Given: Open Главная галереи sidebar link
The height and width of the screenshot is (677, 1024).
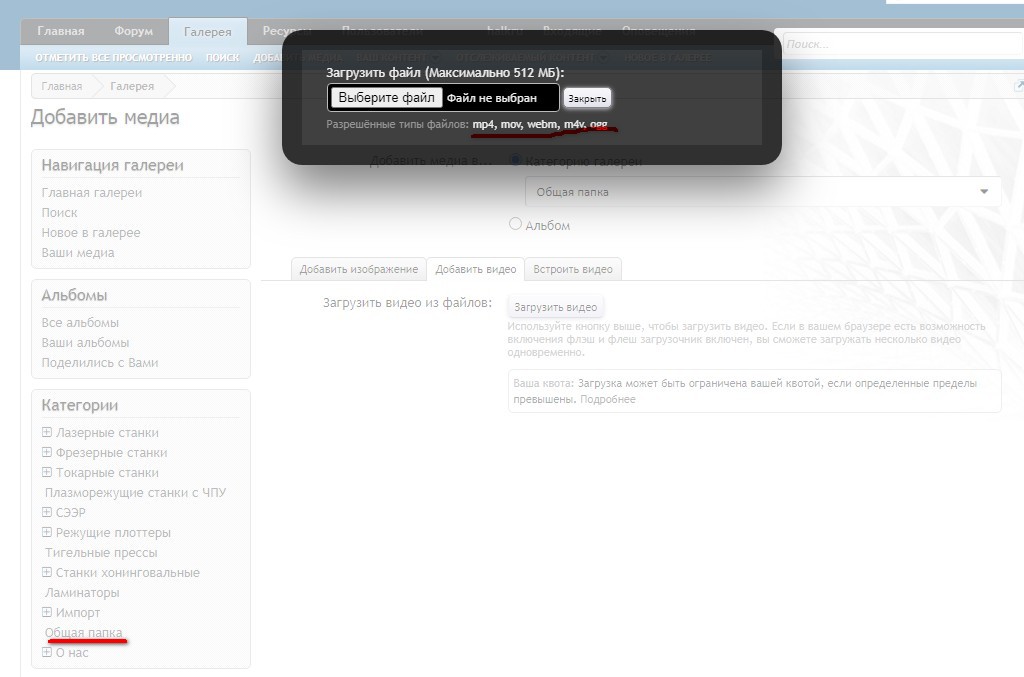Looking at the screenshot, I should pyautogui.click(x=91, y=193).
